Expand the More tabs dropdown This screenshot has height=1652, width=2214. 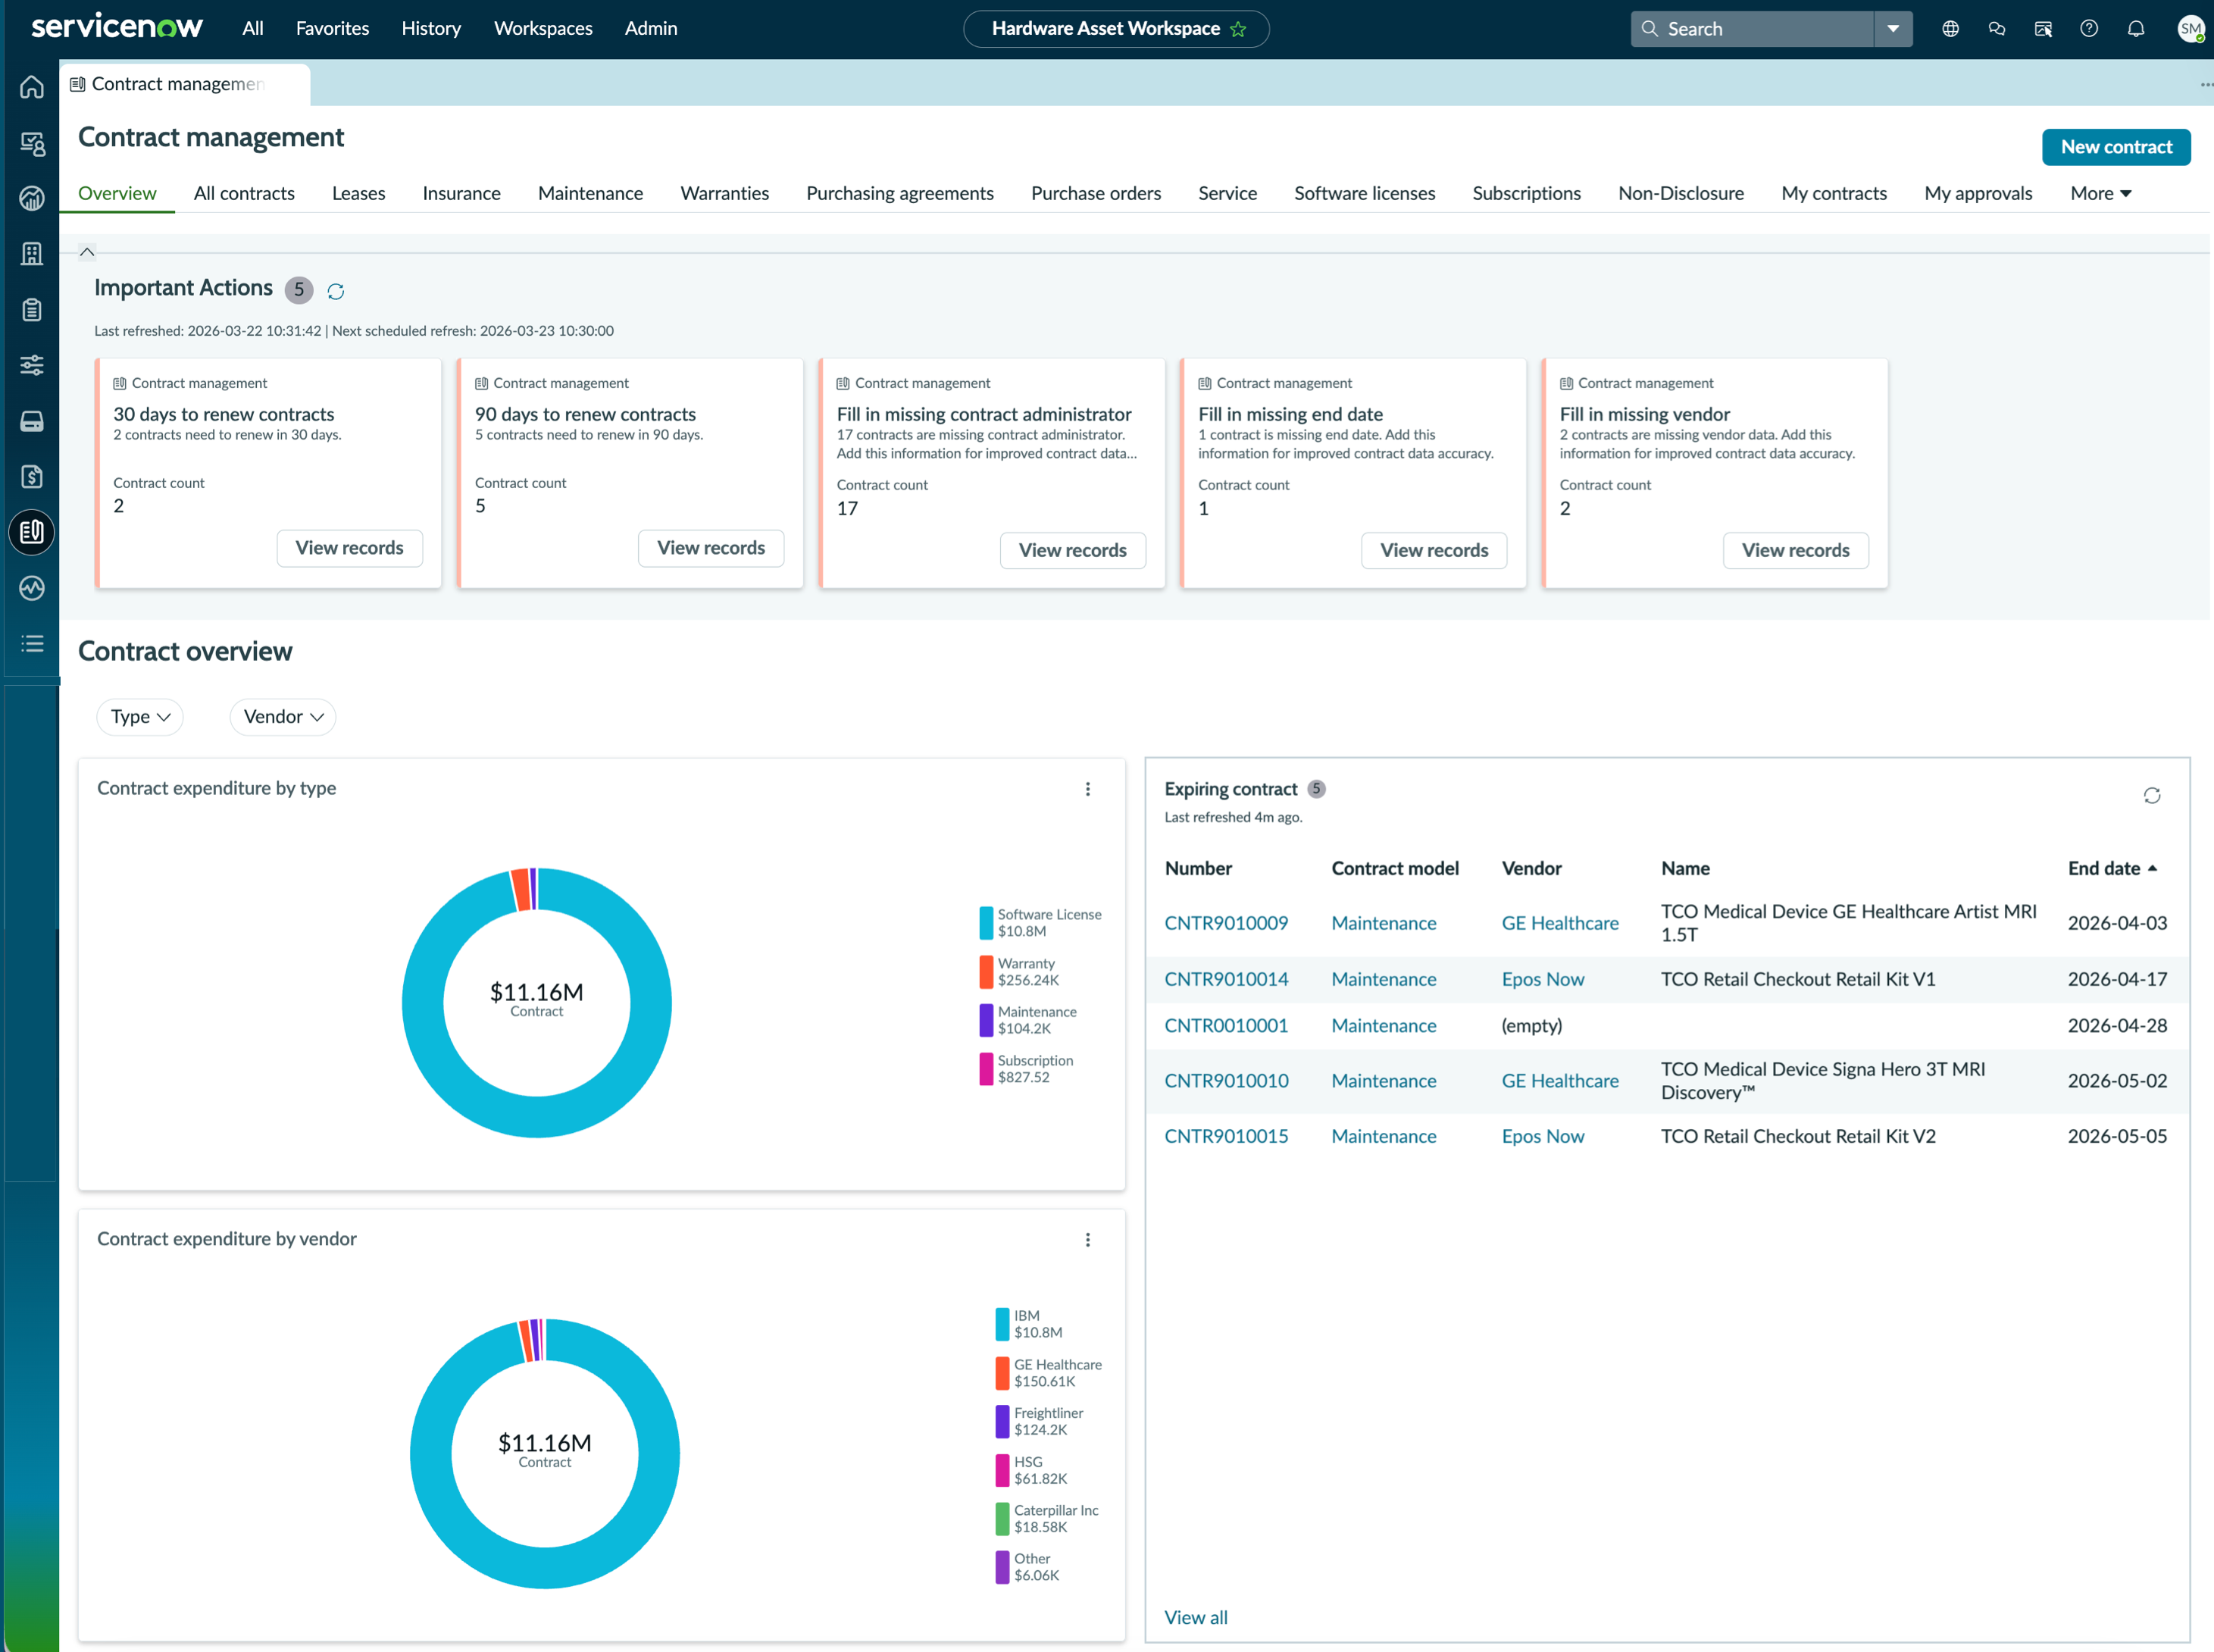2101,193
